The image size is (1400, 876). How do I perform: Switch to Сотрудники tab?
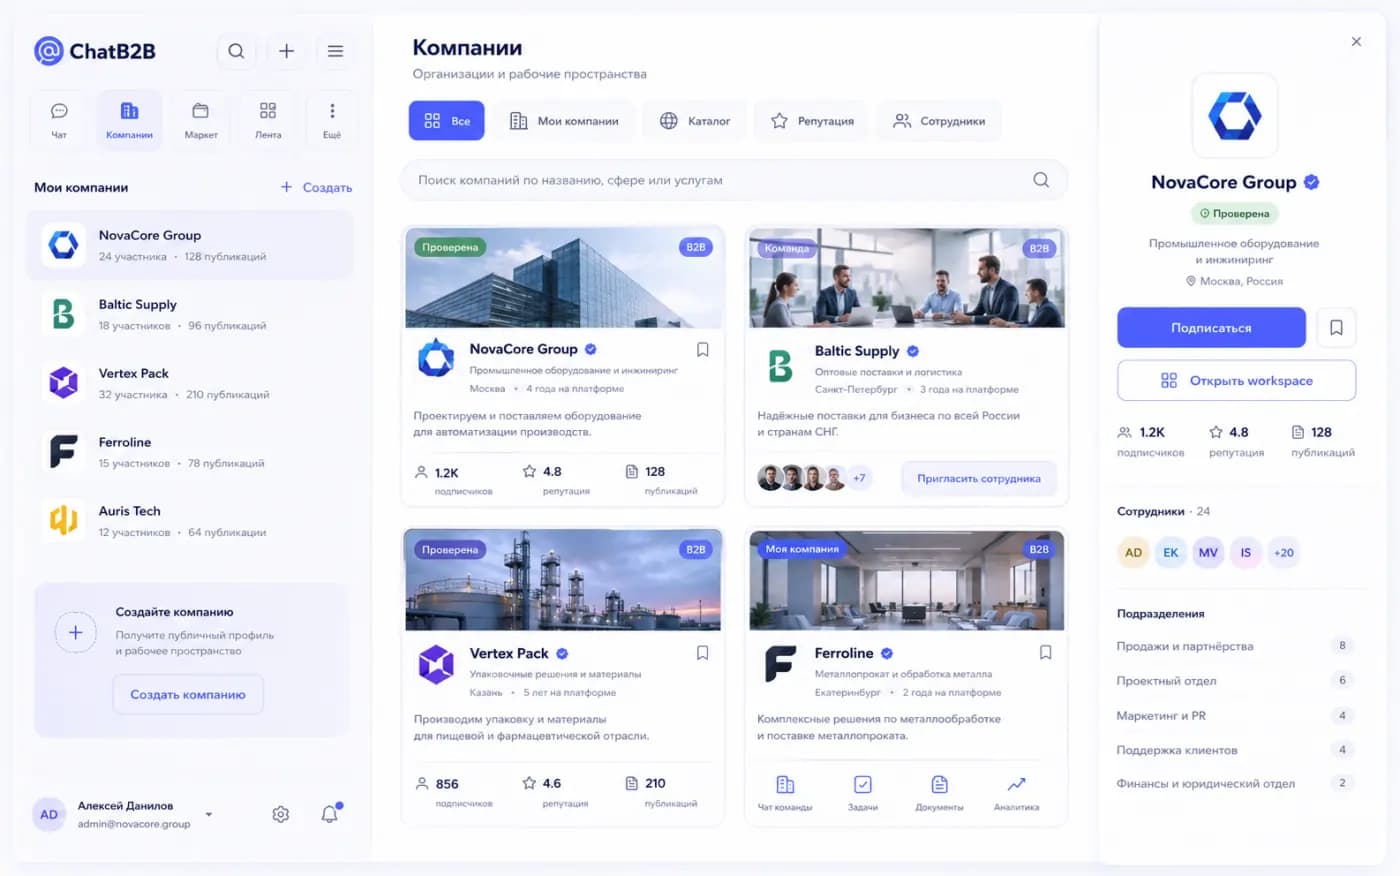pos(939,121)
